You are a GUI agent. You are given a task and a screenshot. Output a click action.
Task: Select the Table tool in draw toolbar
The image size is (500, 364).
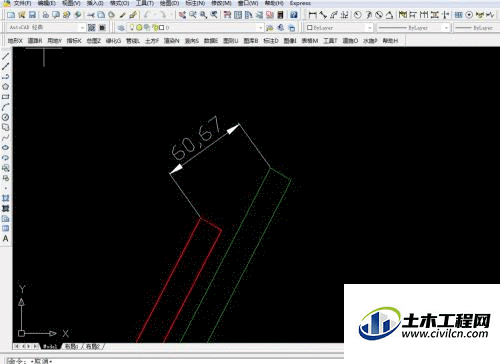tap(5, 229)
